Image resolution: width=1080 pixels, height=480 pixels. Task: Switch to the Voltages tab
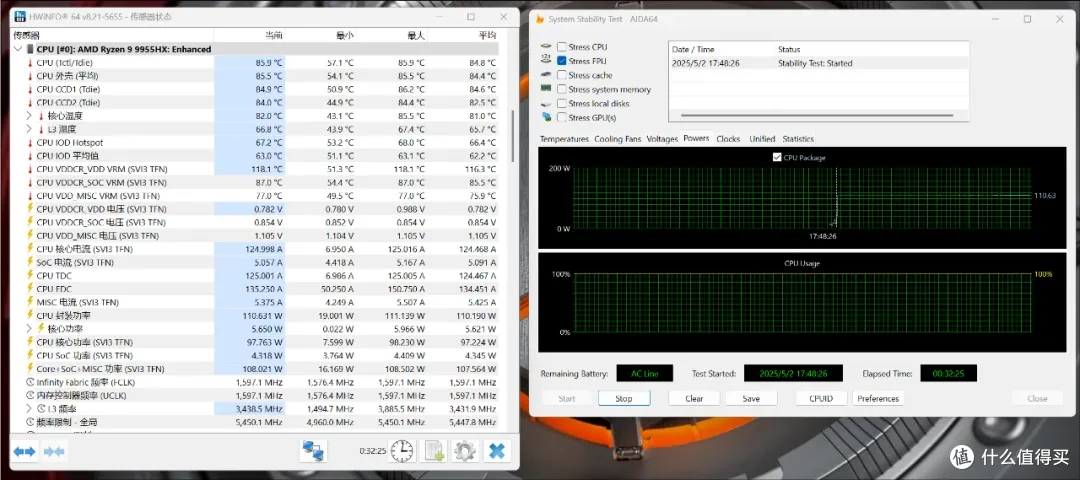point(662,139)
